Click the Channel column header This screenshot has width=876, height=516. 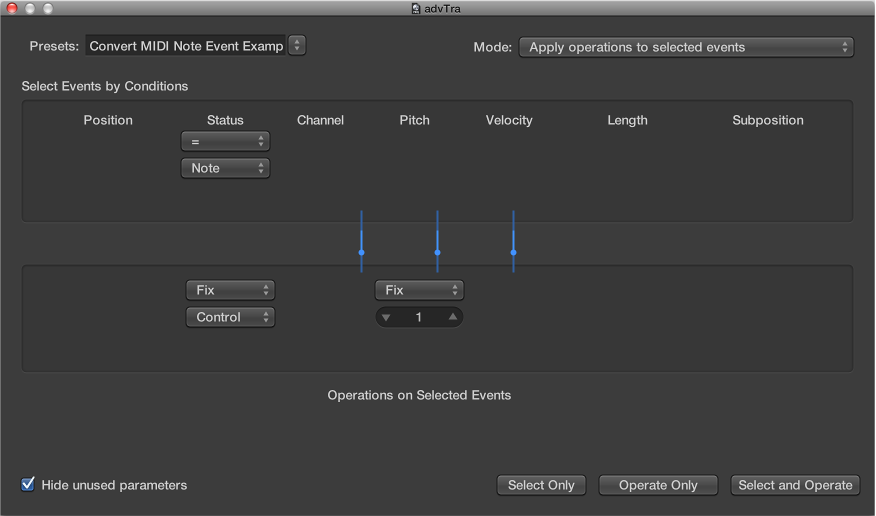click(x=320, y=120)
